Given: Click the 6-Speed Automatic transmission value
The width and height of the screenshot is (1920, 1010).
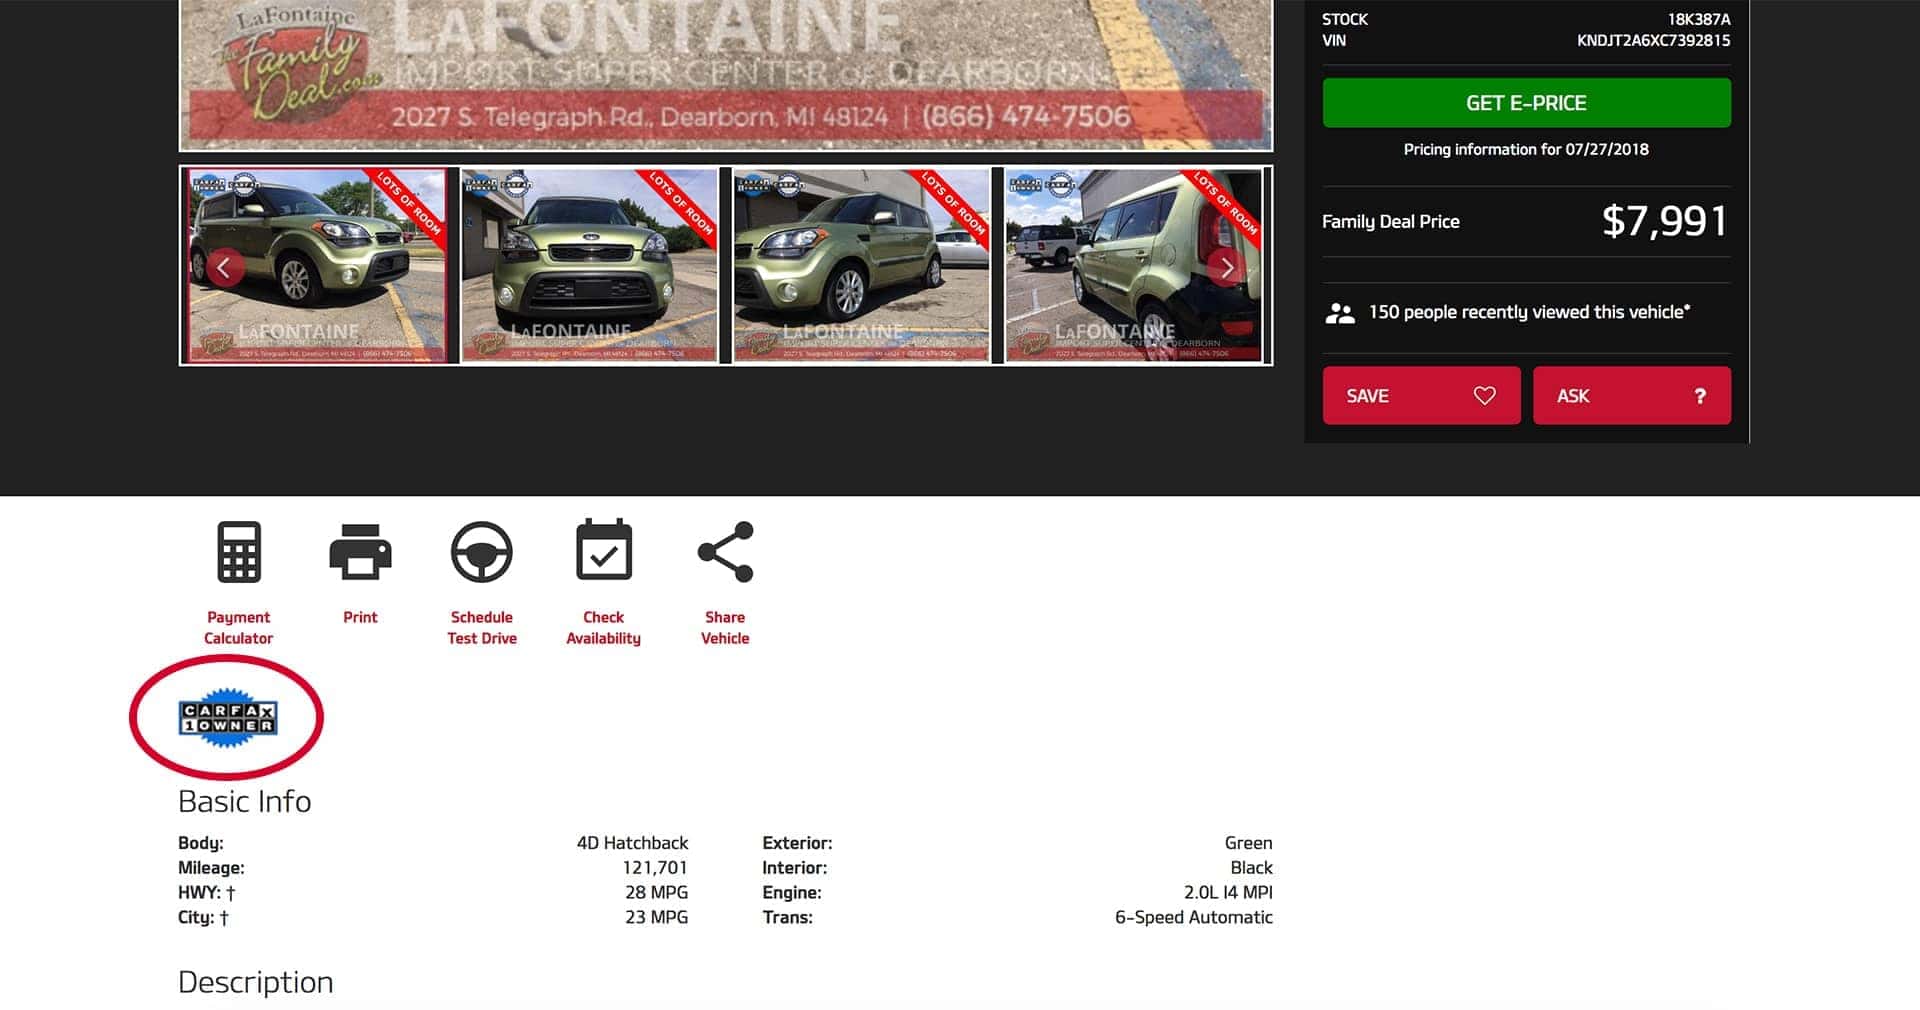Looking at the screenshot, I should point(1194,917).
